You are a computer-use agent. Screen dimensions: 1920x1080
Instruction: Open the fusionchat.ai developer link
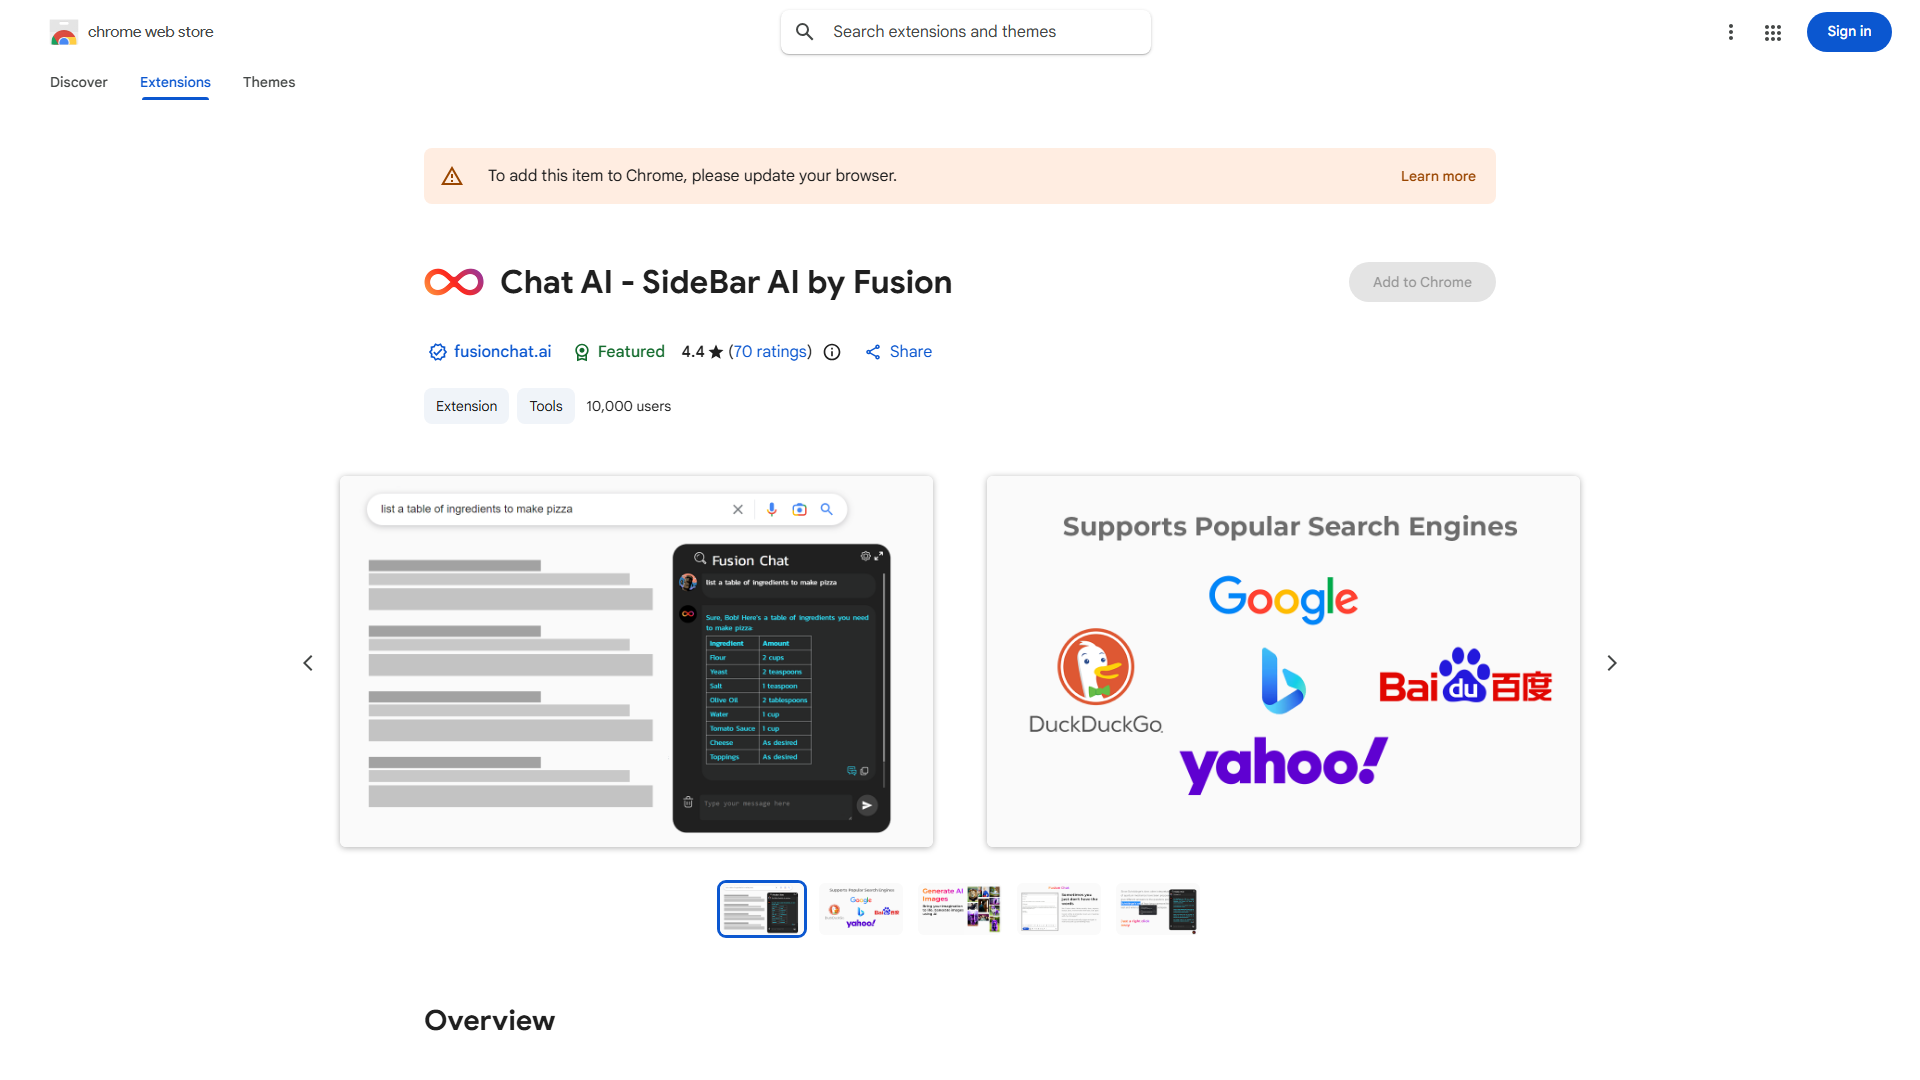pos(502,352)
